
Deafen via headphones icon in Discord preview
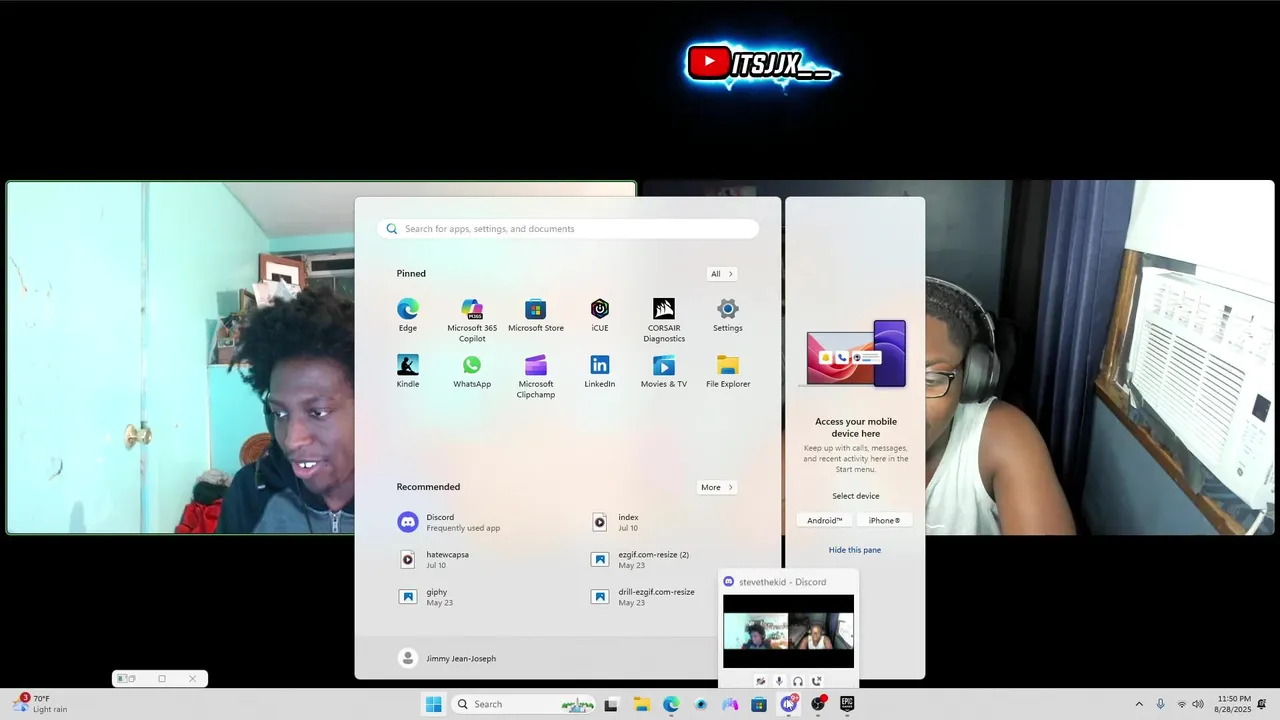pos(798,681)
